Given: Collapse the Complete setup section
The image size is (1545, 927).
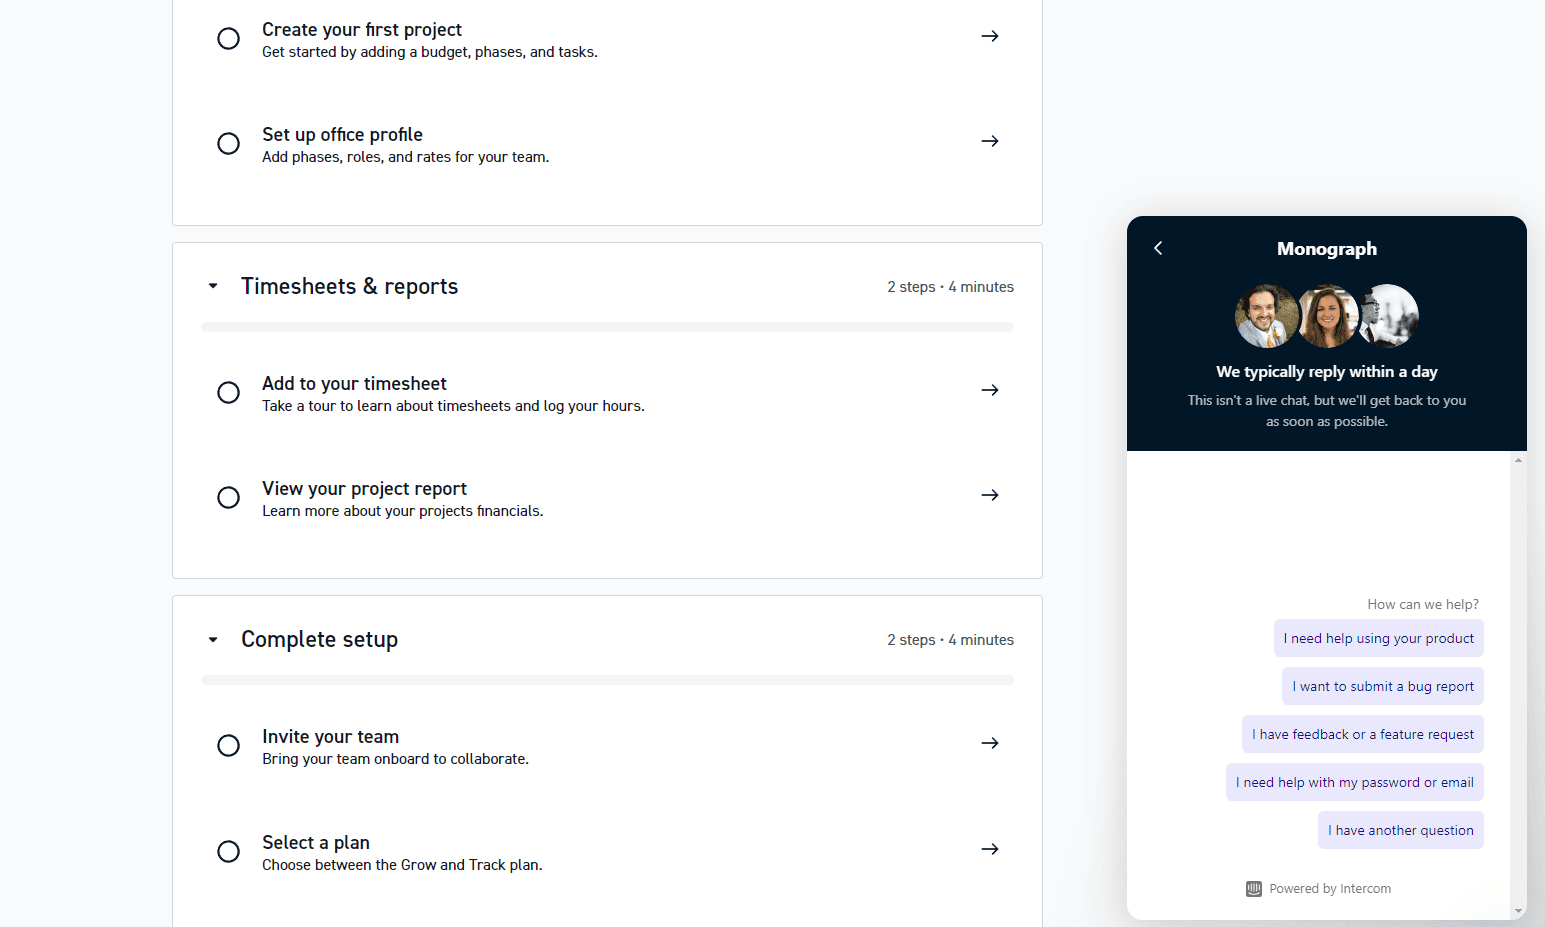Looking at the screenshot, I should pyautogui.click(x=213, y=640).
